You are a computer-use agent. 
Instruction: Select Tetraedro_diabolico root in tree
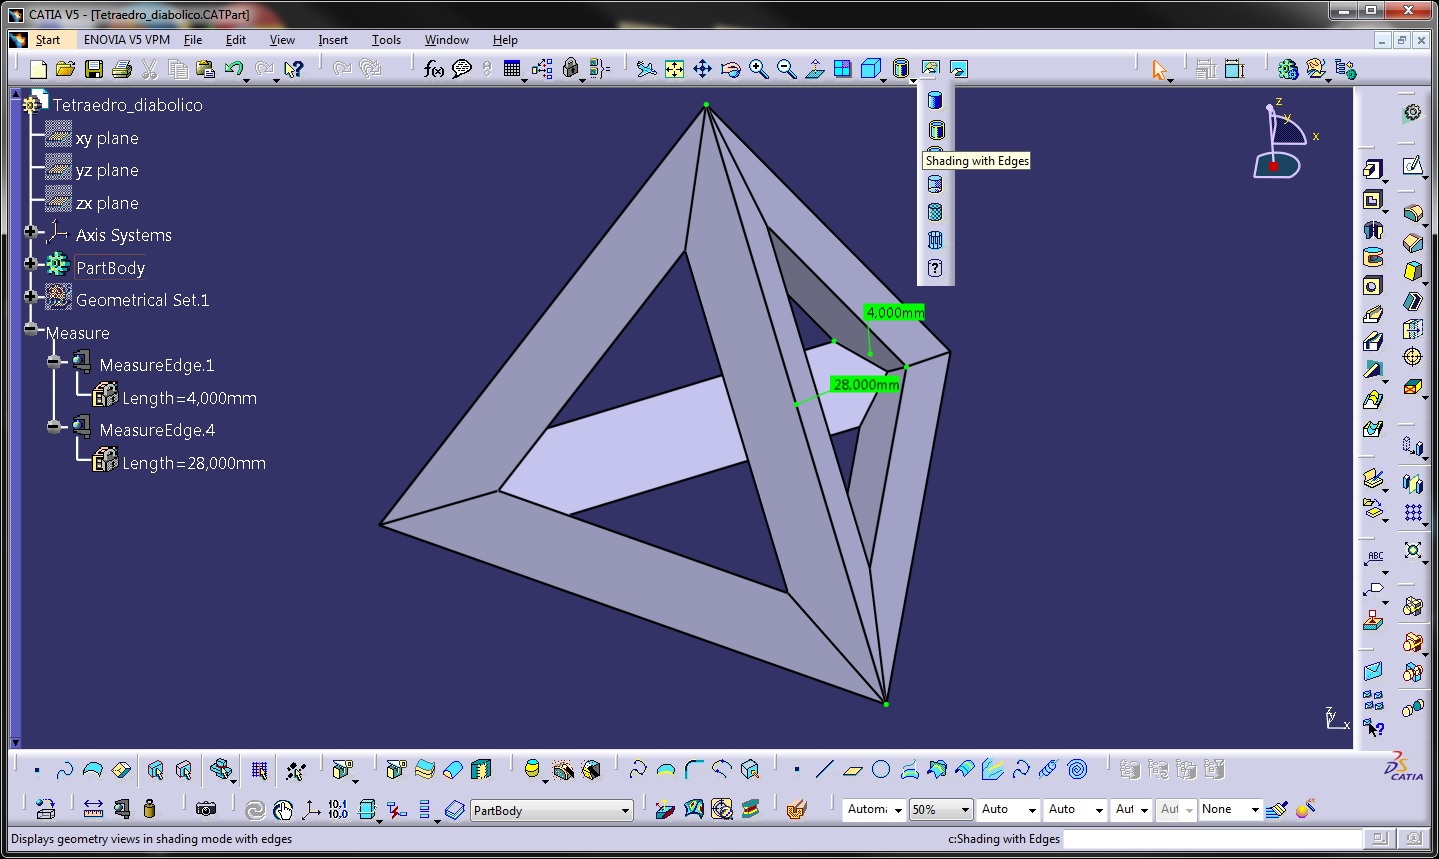(x=127, y=105)
